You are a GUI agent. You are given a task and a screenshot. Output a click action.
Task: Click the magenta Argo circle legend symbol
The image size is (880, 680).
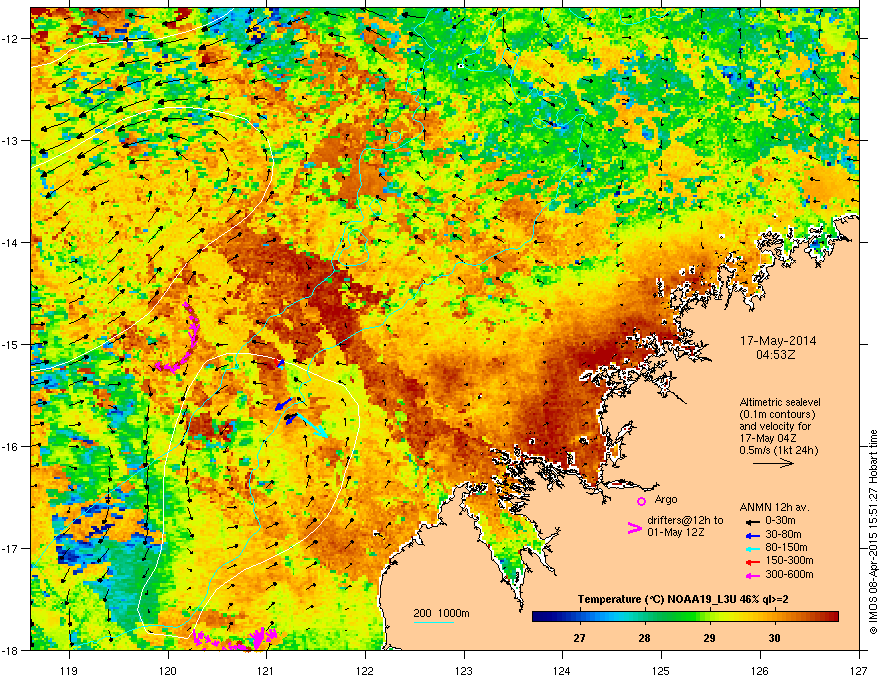641,501
